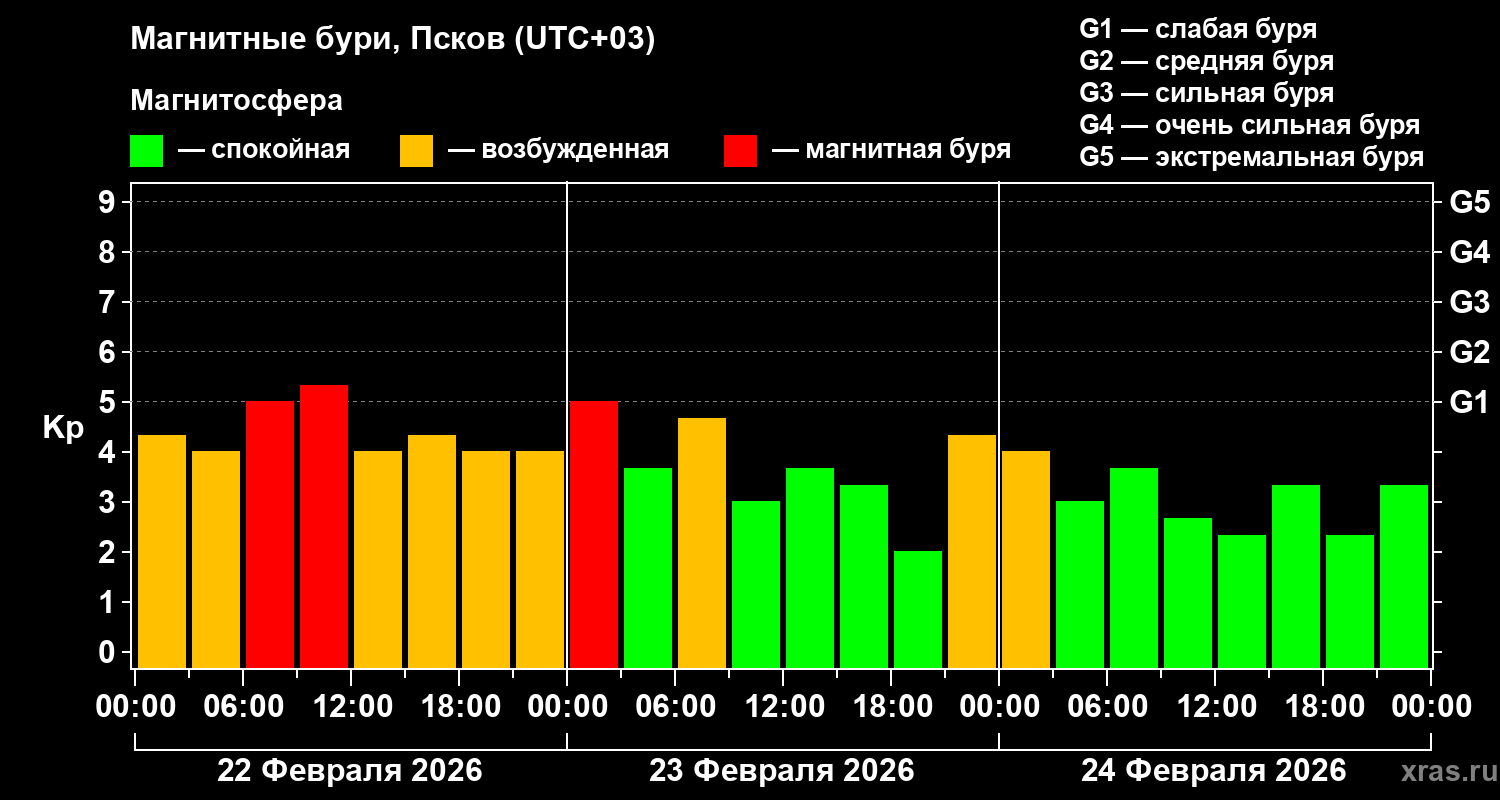Click the chart title 'Магнитные бури, Псков'
1500x800 pixels.
(392, 40)
